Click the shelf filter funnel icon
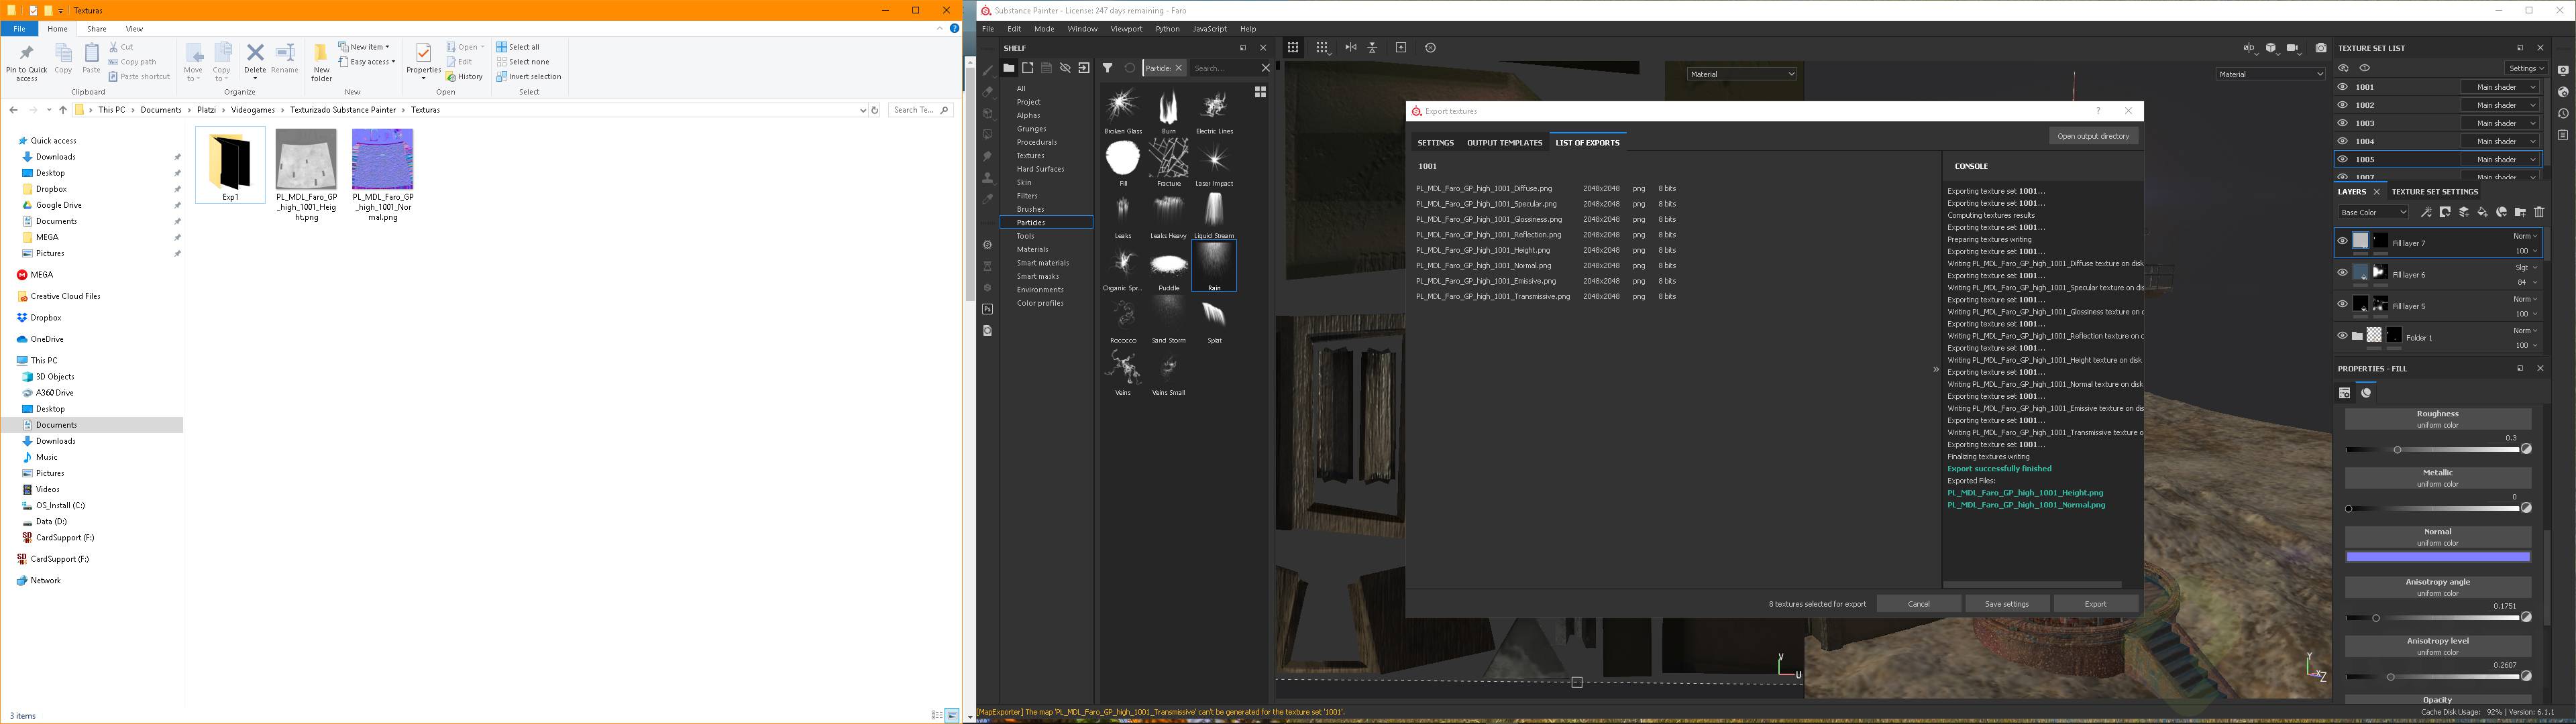 pyautogui.click(x=1107, y=68)
